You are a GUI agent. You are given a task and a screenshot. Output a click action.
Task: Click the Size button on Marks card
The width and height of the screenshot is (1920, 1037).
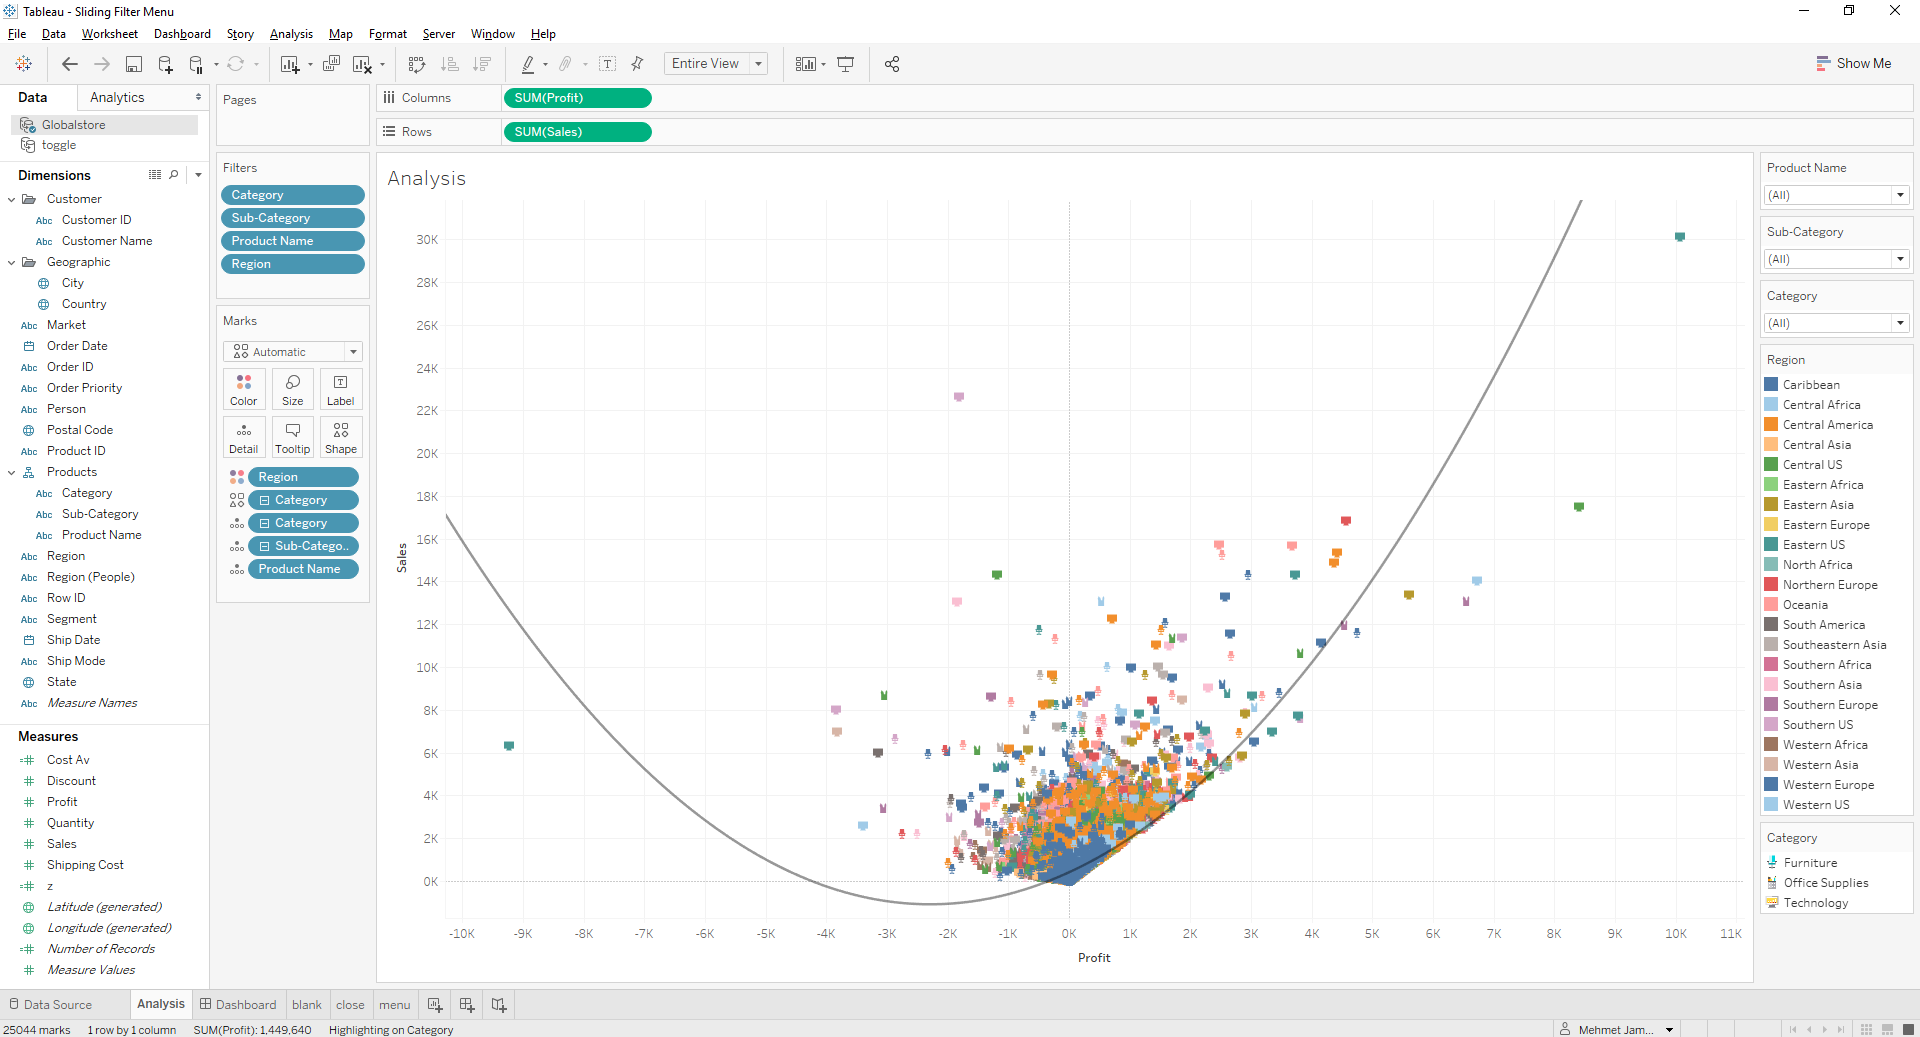[x=293, y=389]
